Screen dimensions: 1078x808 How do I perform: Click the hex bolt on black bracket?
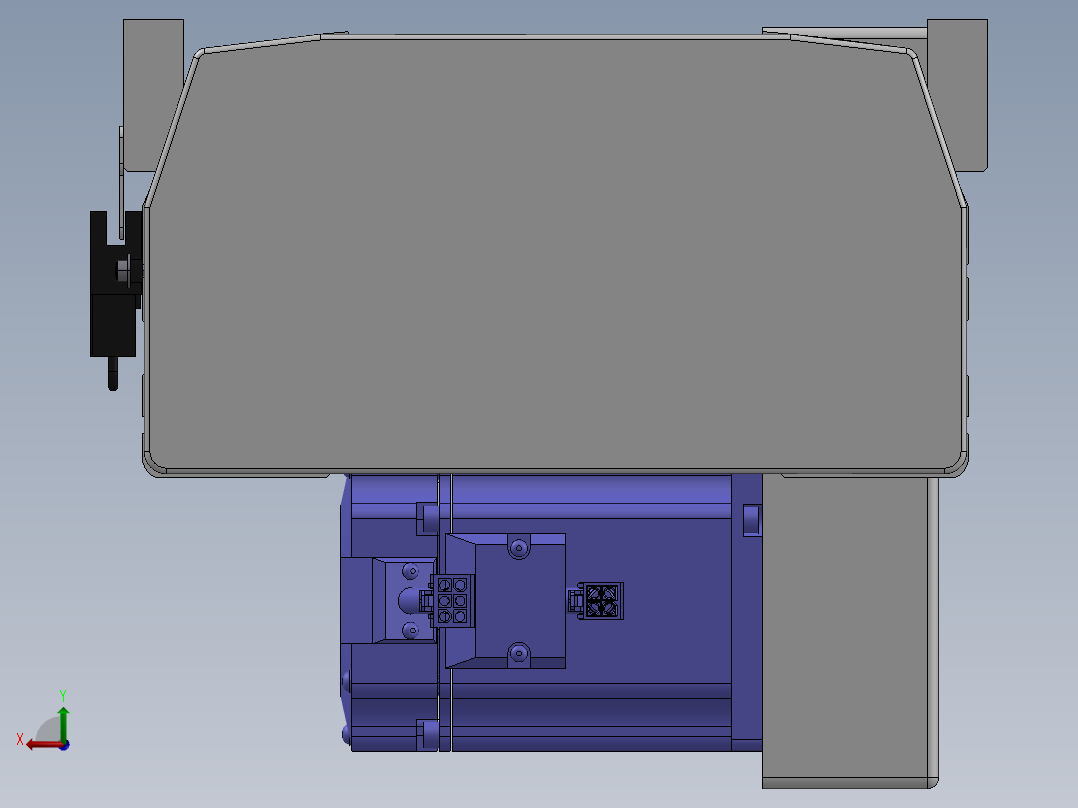tap(124, 270)
